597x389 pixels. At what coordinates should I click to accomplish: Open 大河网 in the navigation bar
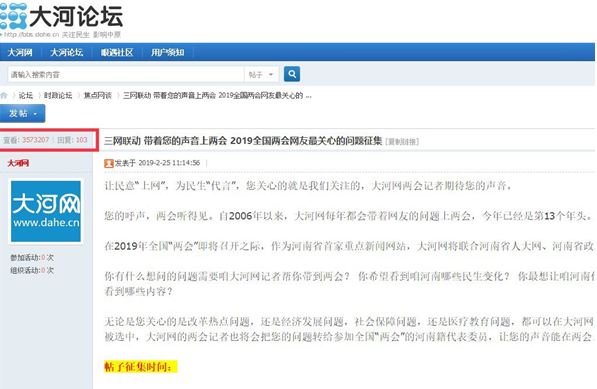pyautogui.click(x=20, y=52)
